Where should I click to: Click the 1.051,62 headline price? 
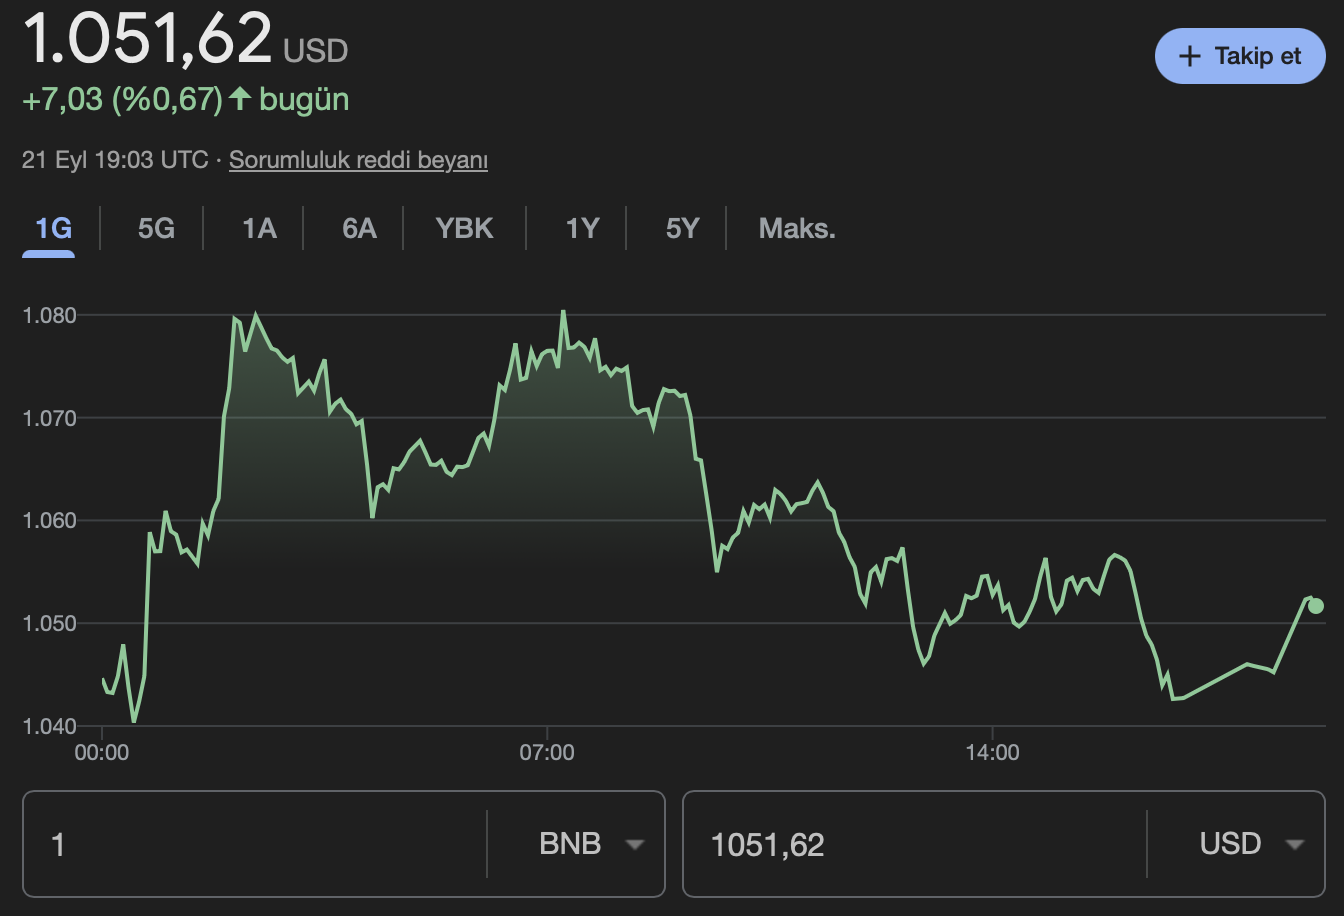(147, 38)
